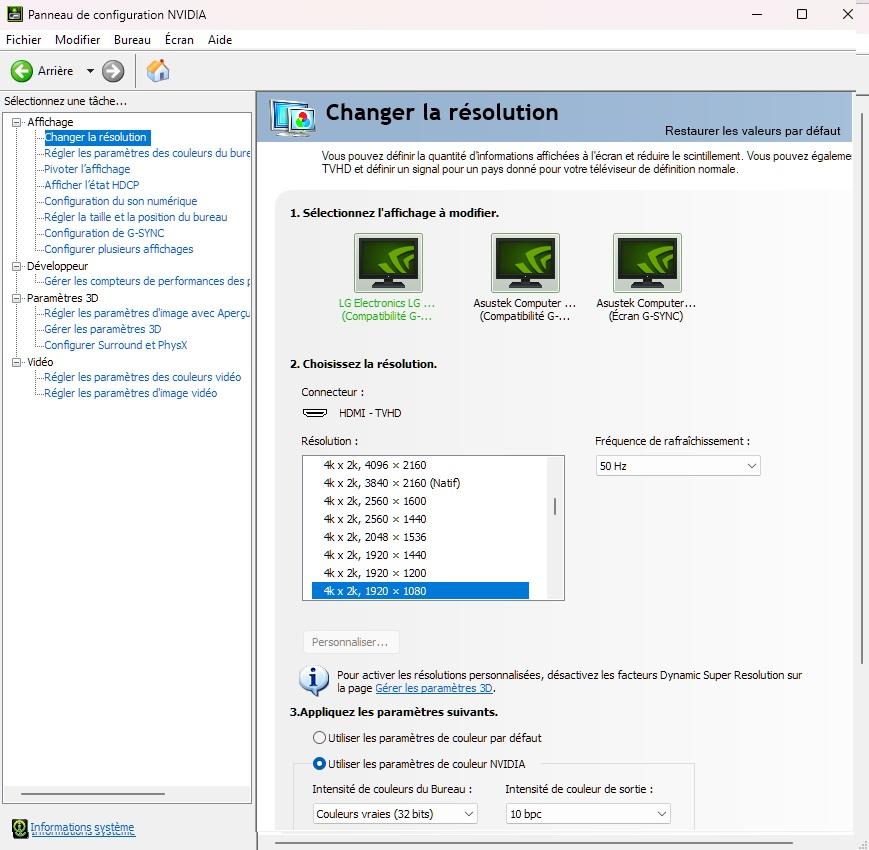Open Gérer les paramètres 3D tree item
The height and width of the screenshot is (850, 869).
click(x=103, y=329)
